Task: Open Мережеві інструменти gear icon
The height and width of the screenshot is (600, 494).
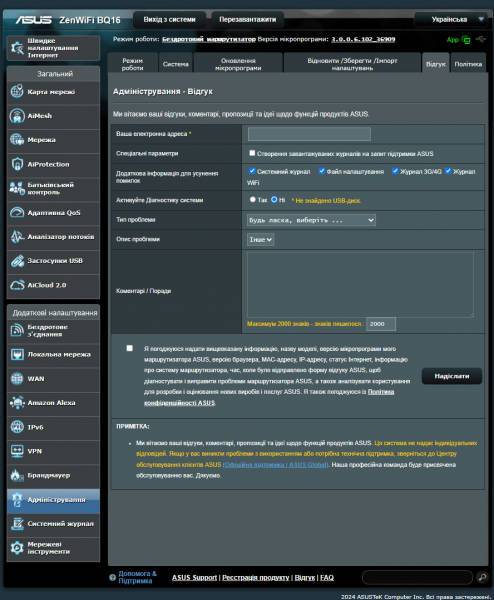Action: 17,548
